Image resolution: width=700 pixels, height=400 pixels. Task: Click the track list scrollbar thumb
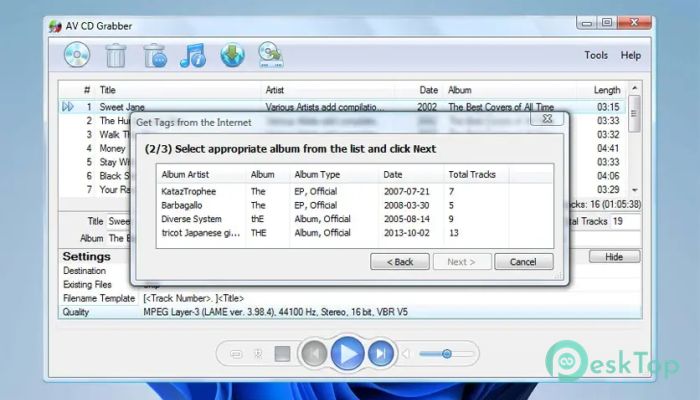(634, 114)
